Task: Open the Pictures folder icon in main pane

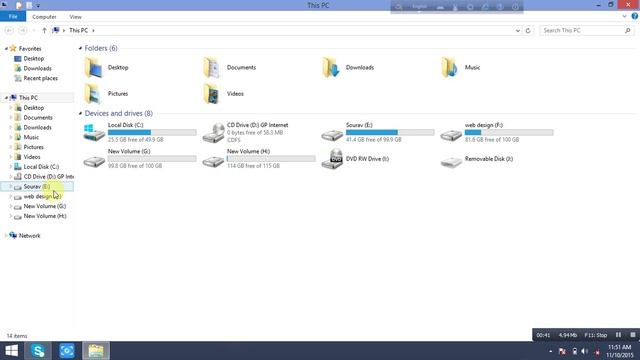Action: pos(93,93)
